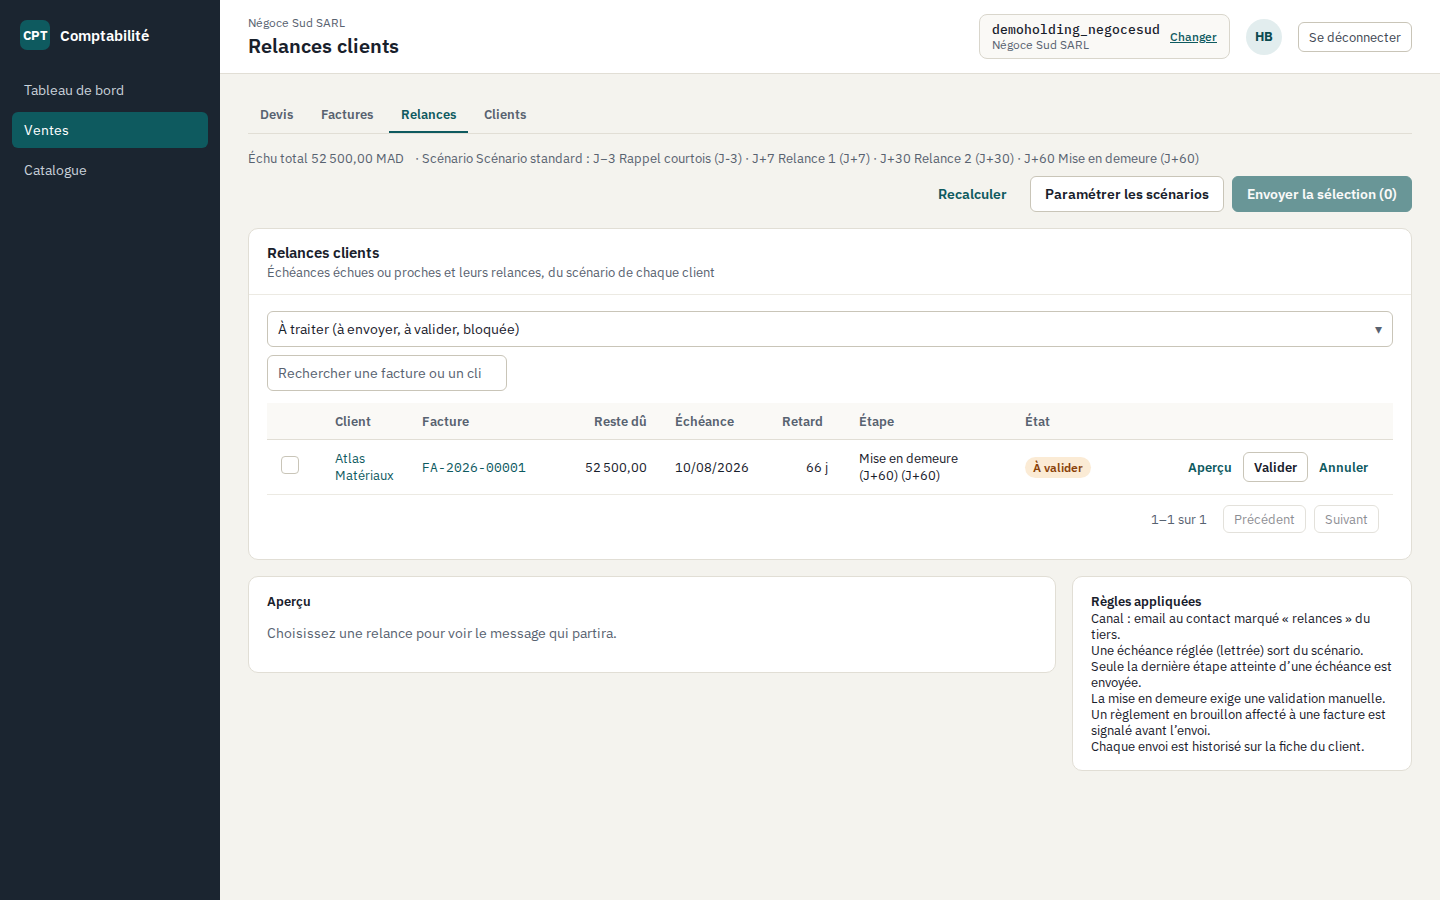
Task: Click the Précédent pagination button
Action: tap(1264, 519)
